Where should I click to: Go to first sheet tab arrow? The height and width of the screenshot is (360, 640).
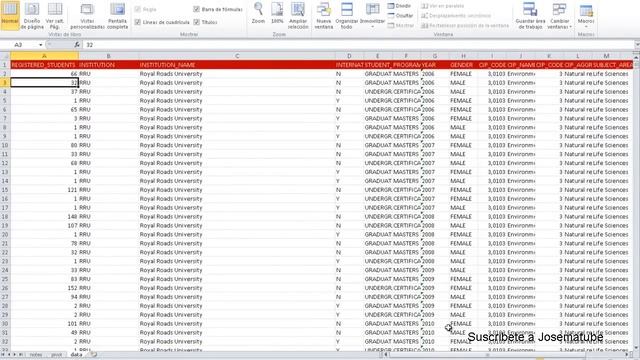tap(4, 355)
